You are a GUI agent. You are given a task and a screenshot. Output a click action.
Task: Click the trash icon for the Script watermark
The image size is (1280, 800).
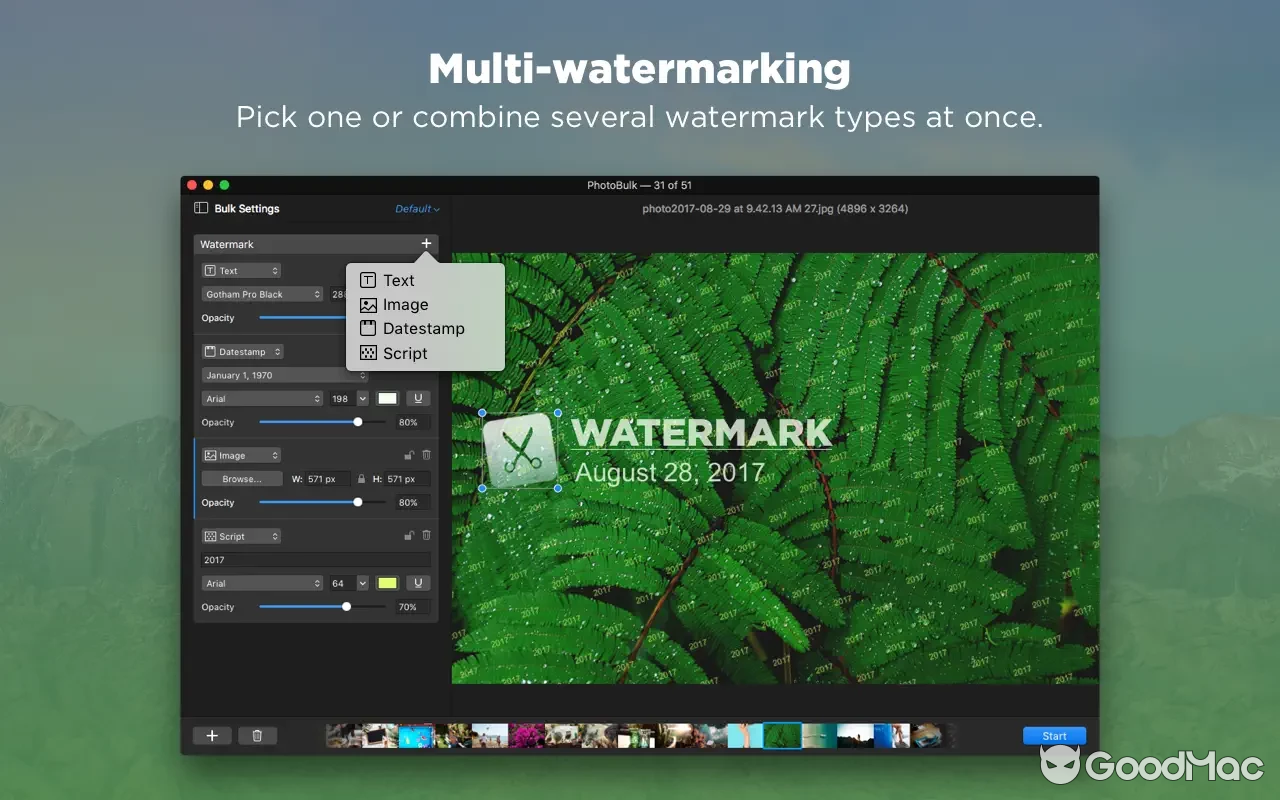pos(427,536)
